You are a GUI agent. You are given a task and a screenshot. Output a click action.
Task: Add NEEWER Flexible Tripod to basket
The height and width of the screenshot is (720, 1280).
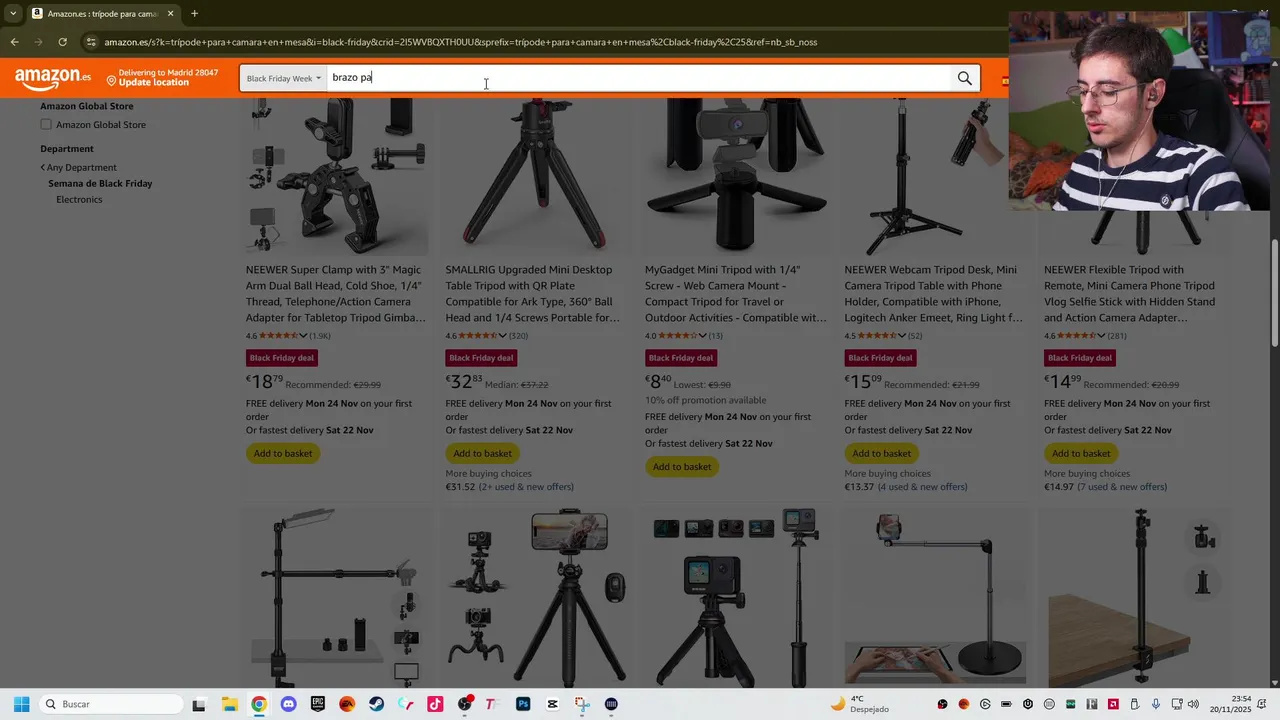pos(1081,453)
